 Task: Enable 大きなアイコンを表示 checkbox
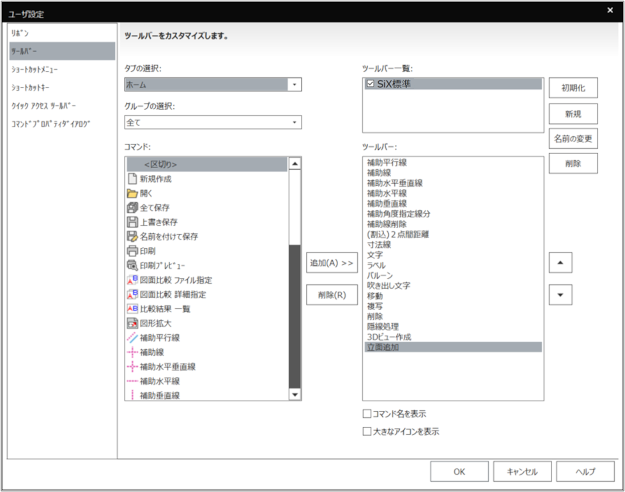367,431
